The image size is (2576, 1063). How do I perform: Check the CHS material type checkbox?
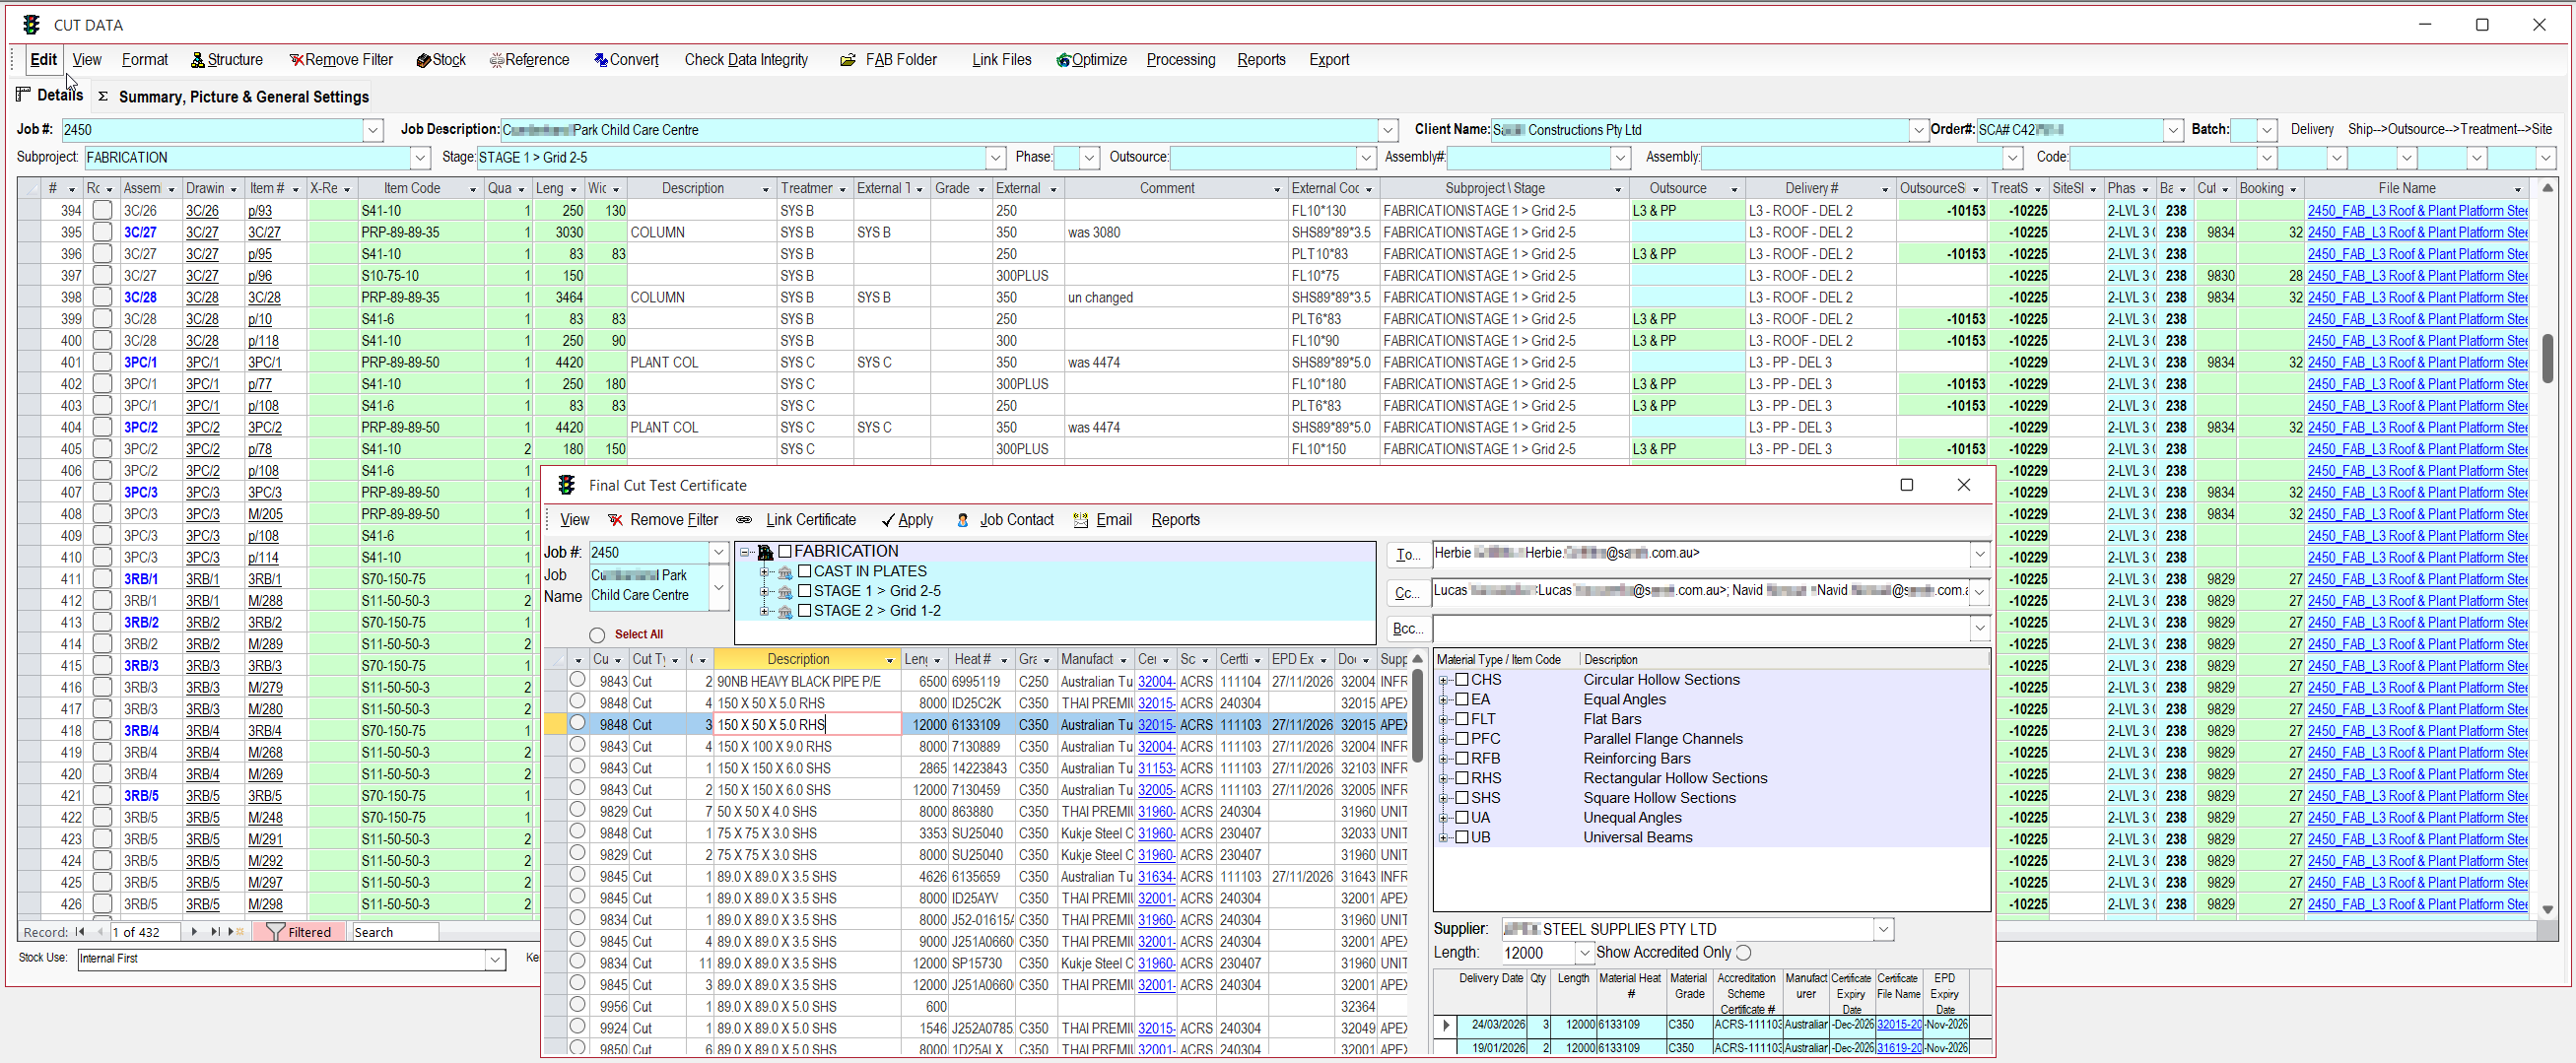pyautogui.click(x=1462, y=680)
